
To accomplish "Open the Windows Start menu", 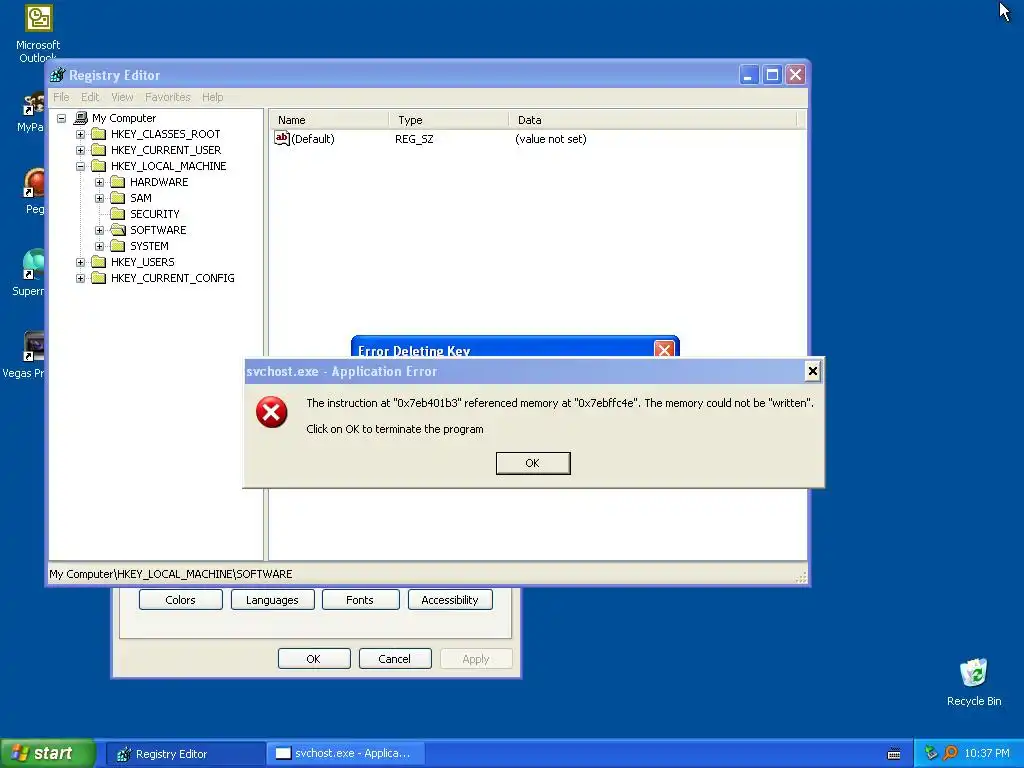I will 47,754.
